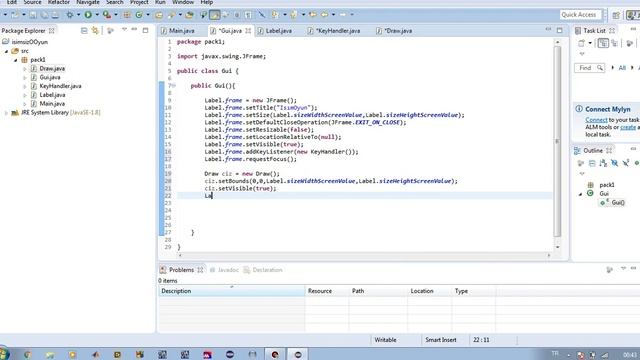The image size is (640, 360).
Task: Toggle Scheduled presentation in Task List
Action: pyautogui.click(x=614, y=43)
